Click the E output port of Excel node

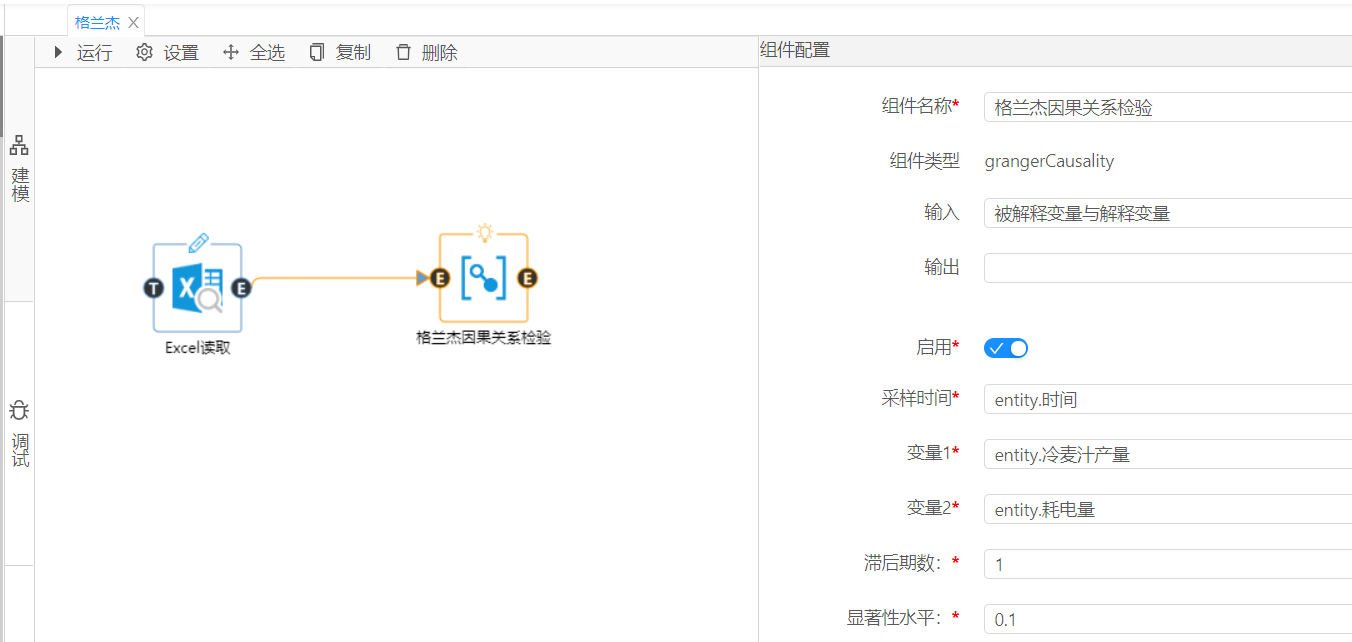pyautogui.click(x=241, y=288)
